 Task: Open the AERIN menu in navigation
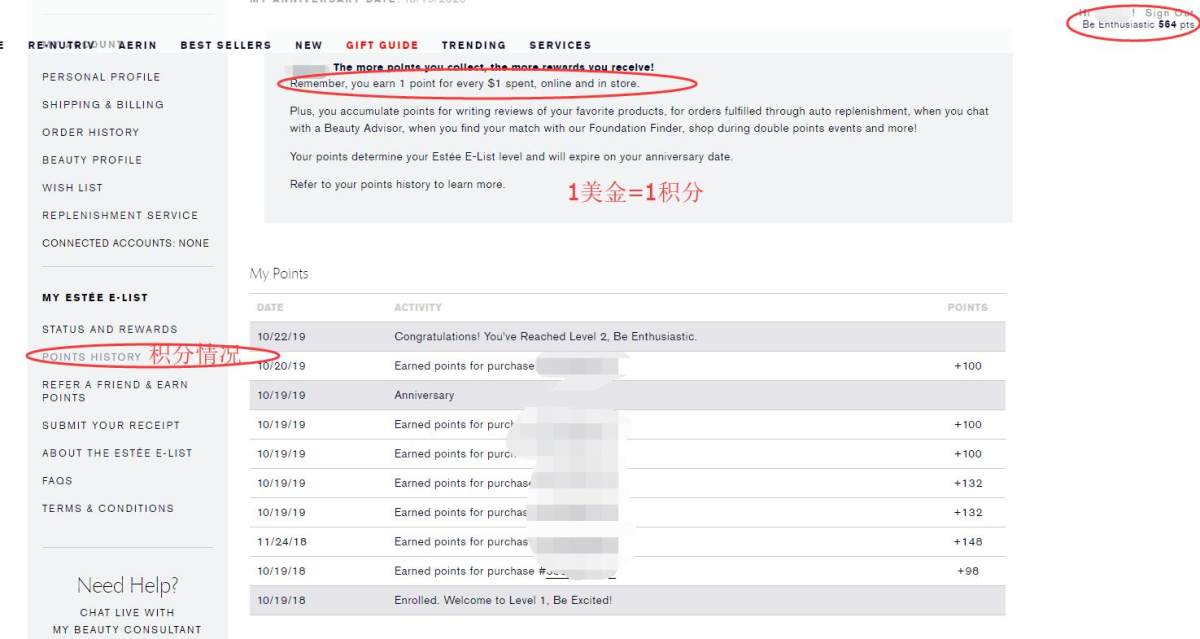pyautogui.click(x=137, y=45)
